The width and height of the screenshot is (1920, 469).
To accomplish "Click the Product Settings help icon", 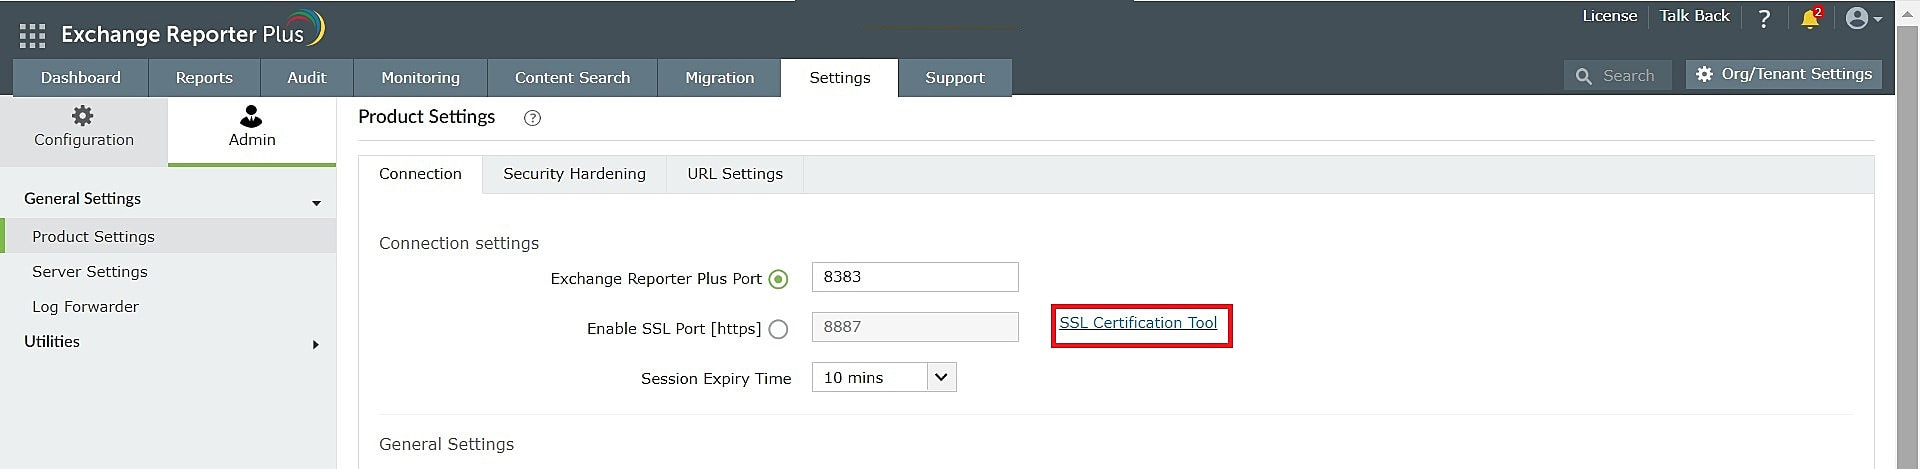I will pyautogui.click(x=532, y=118).
